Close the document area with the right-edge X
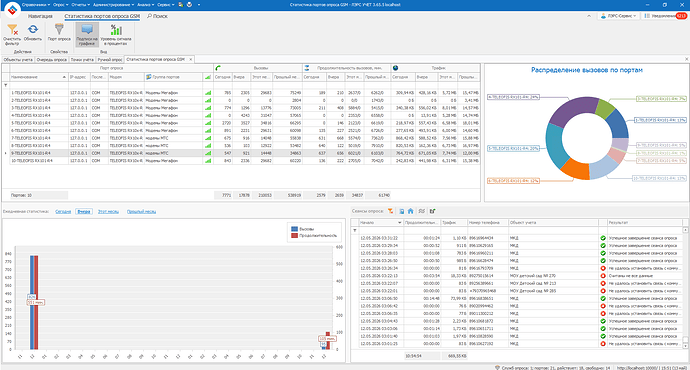 pyautogui.click(x=686, y=59)
